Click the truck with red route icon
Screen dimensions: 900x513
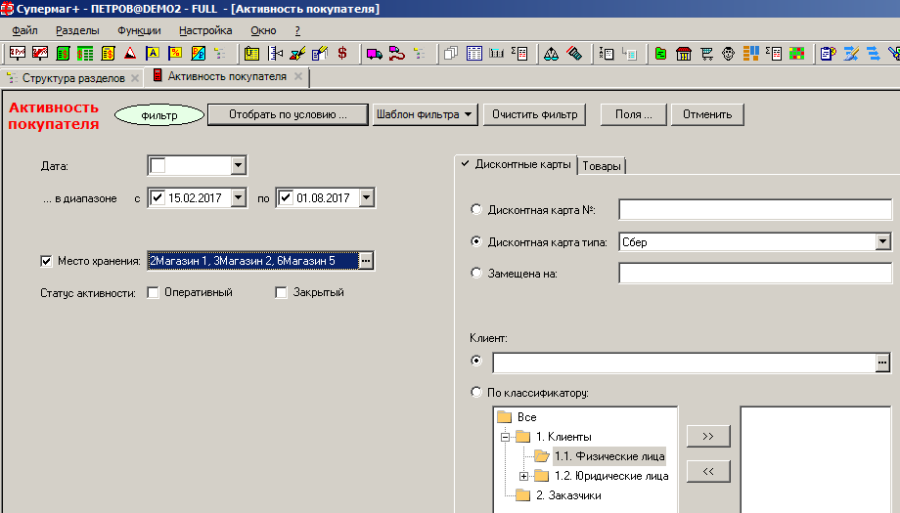(x=397, y=53)
